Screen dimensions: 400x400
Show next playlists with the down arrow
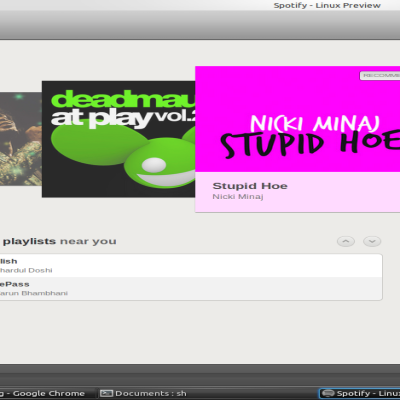point(372,241)
